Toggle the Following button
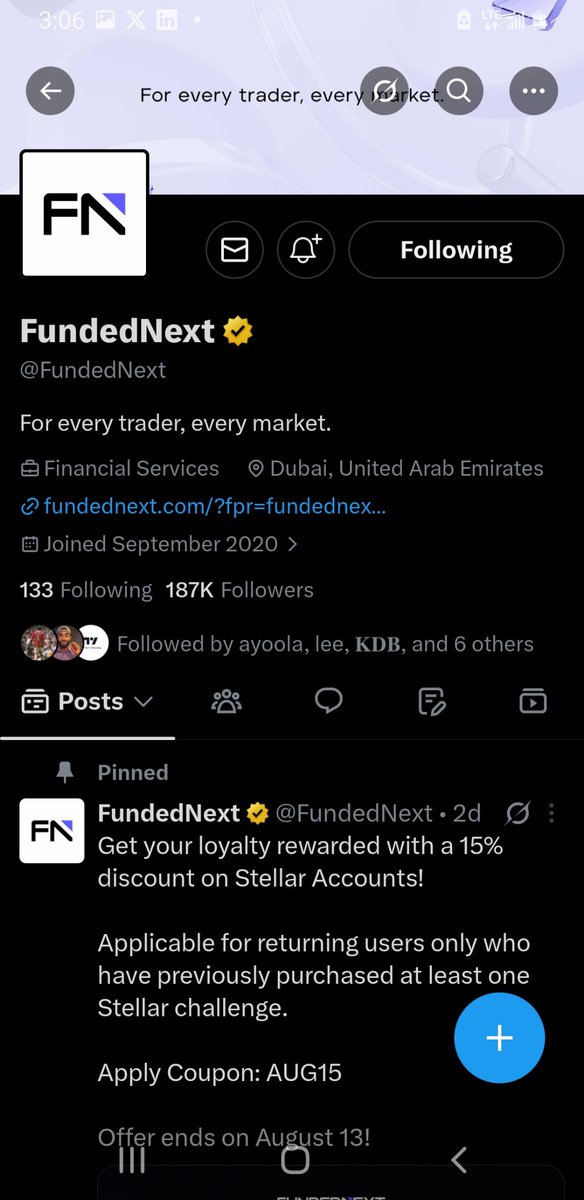584x1200 pixels. (x=456, y=250)
